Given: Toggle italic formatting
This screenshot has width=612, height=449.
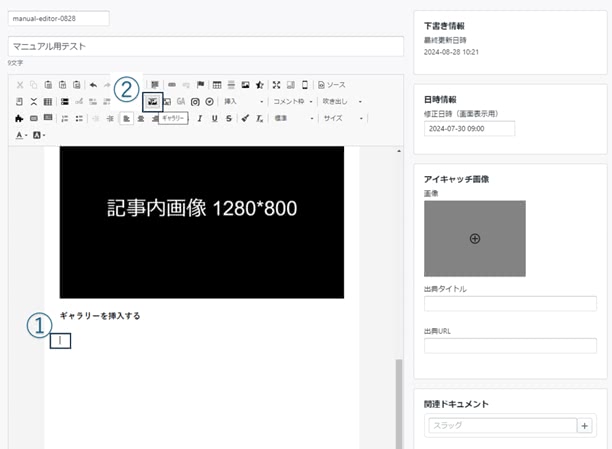Looking at the screenshot, I should pos(200,118).
